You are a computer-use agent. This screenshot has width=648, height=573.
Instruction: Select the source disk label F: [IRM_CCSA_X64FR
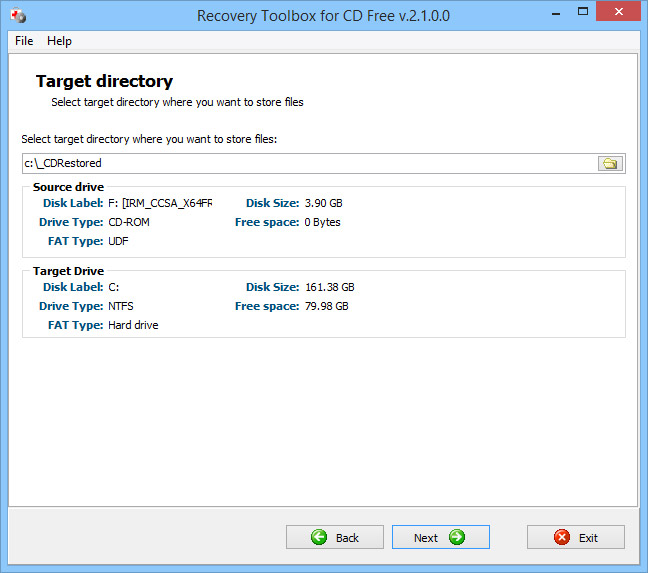pyautogui.click(x=160, y=203)
